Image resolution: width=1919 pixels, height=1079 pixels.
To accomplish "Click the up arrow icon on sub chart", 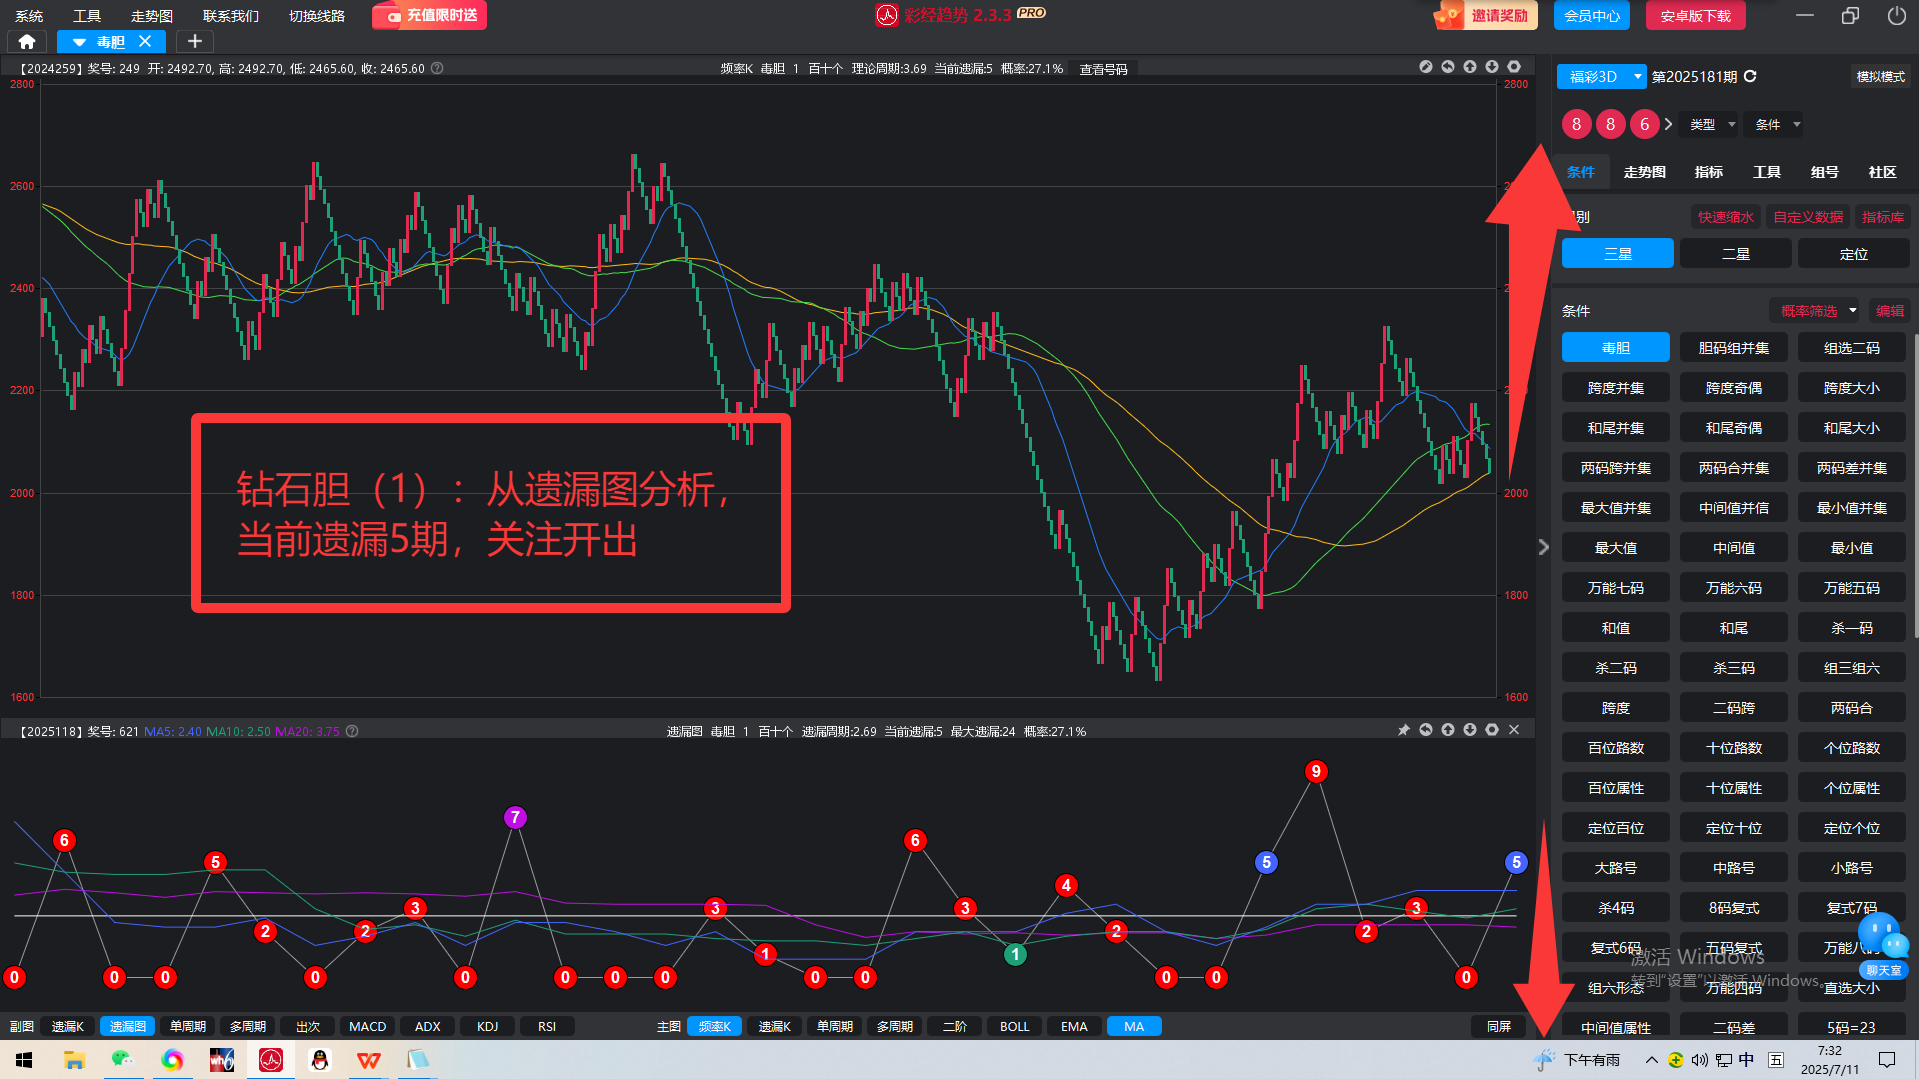I will click(x=1448, y=730).
